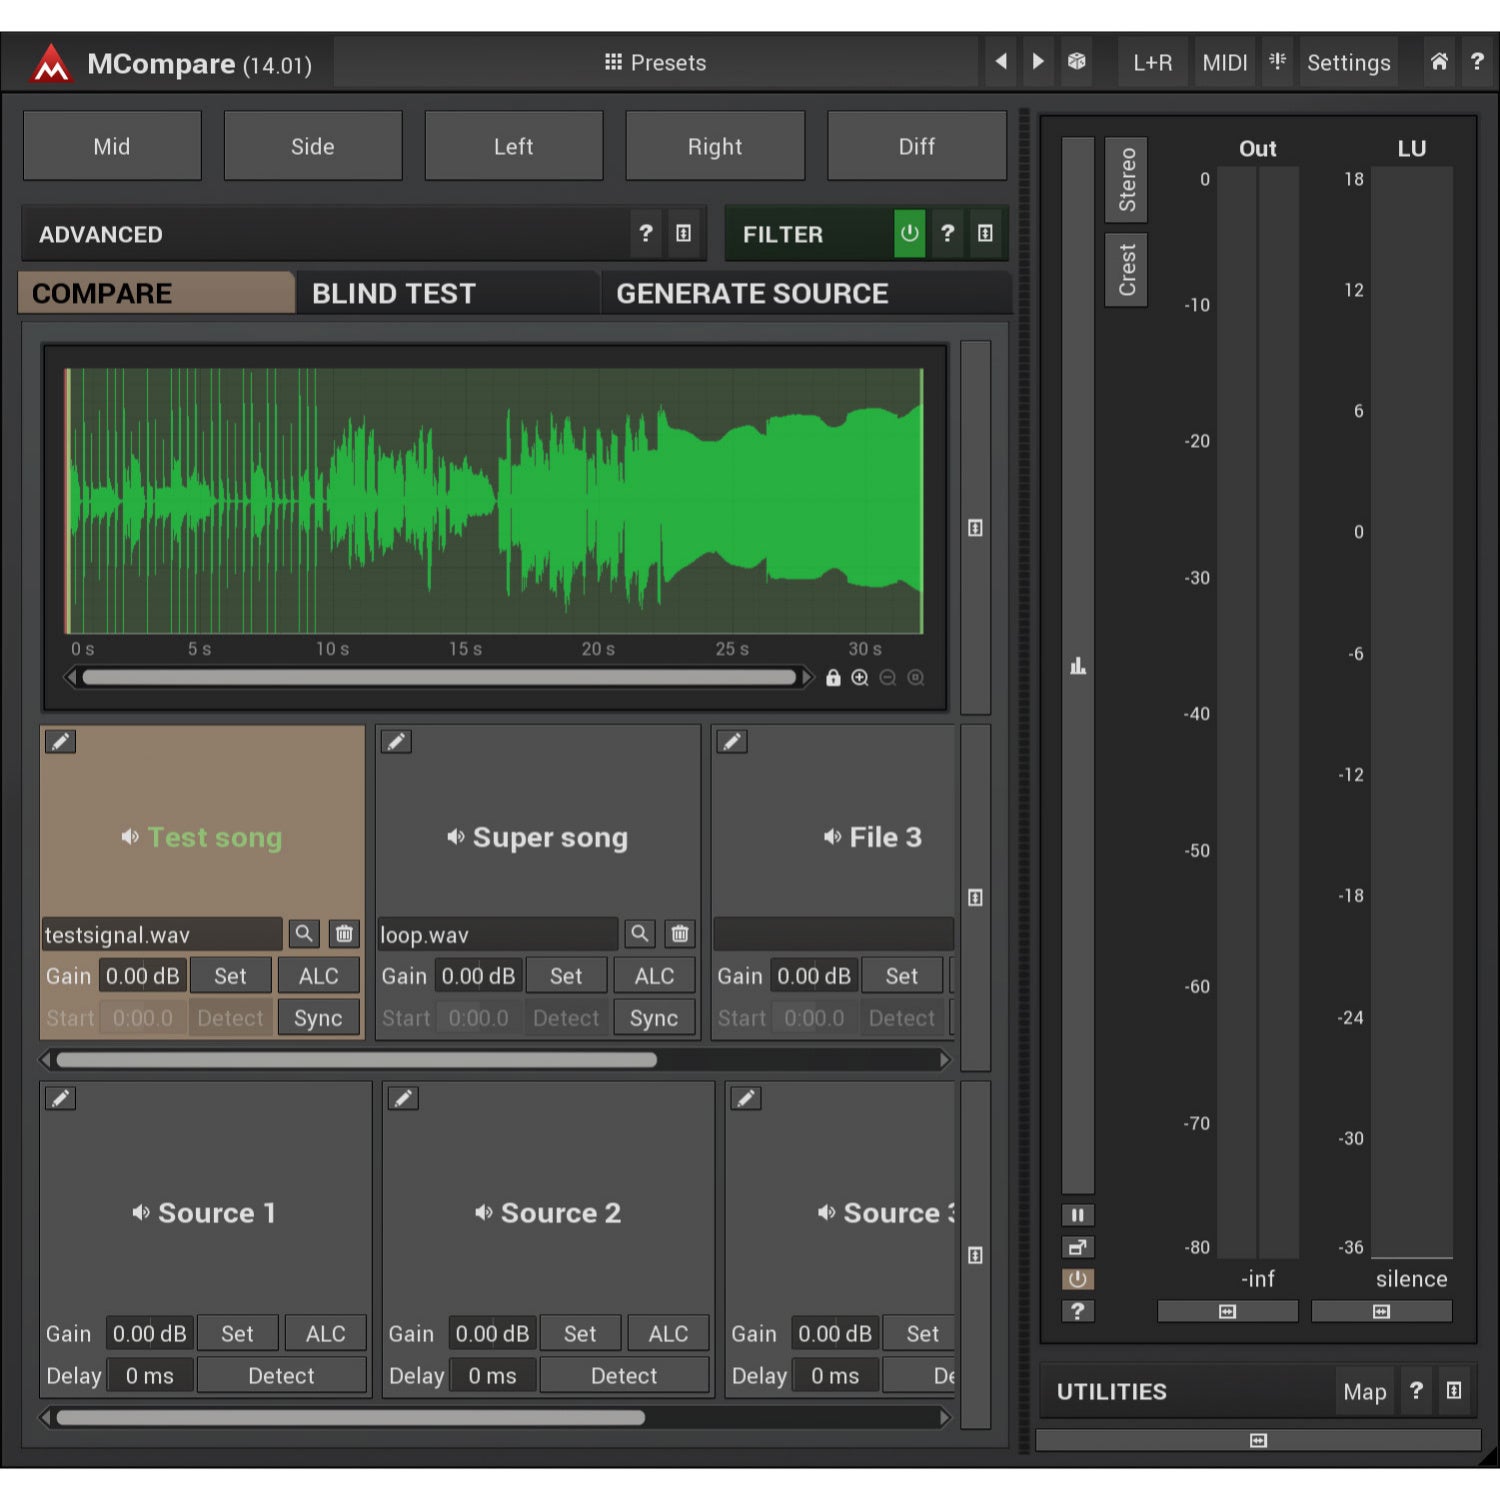Open help for the FILTER panel

[x=947, y=234]
